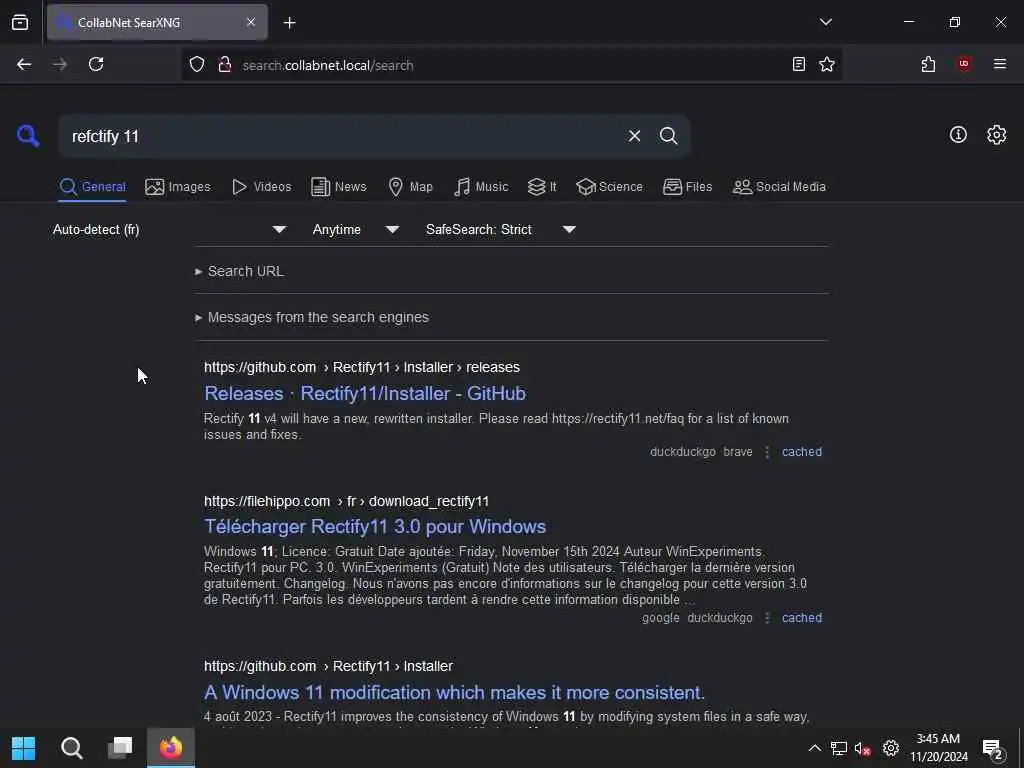Close the CollabNet SearXNG tab
Image resolution: width=1024 pixels, height=768 pixels.
251,22
